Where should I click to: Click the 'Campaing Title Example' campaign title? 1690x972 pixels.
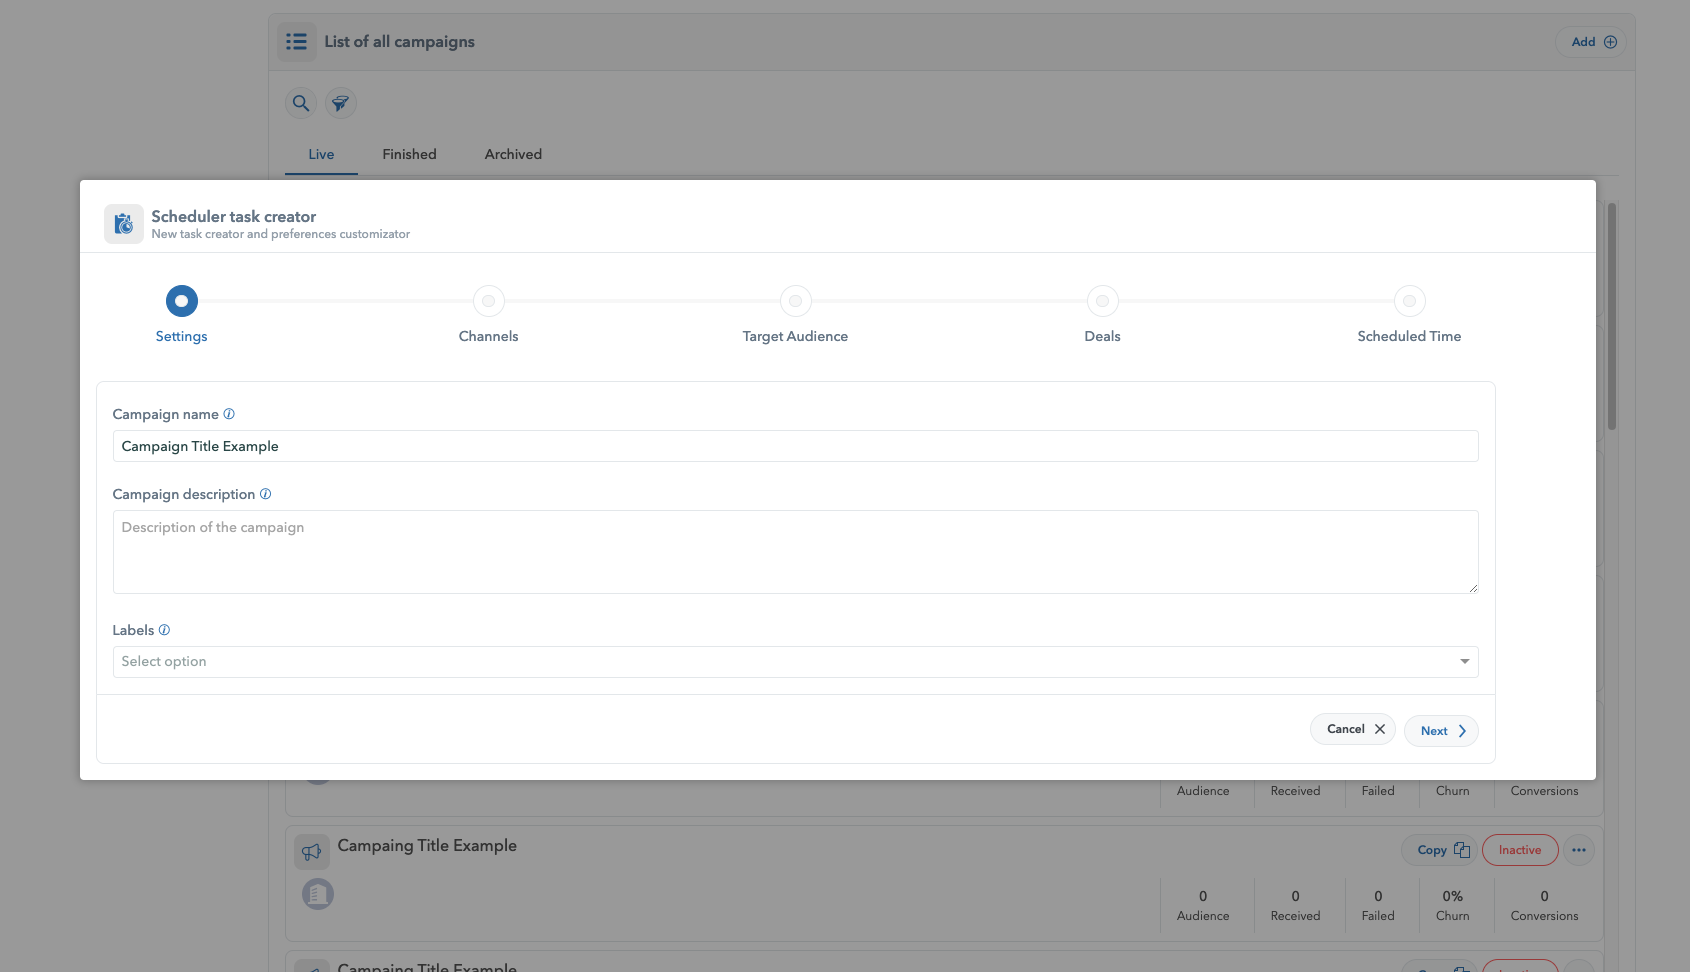click(428, 846)
